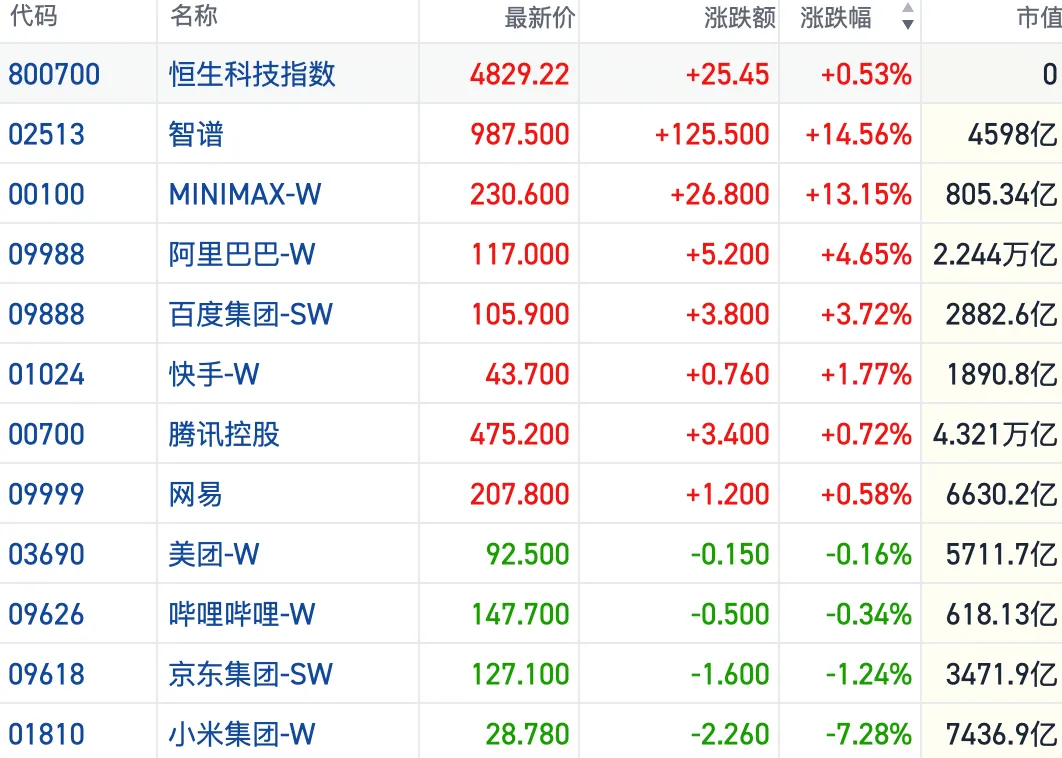Select MINIMAX-W stock name
Viewport: 1062px width, 758px height.
click(x=245, y=194)
